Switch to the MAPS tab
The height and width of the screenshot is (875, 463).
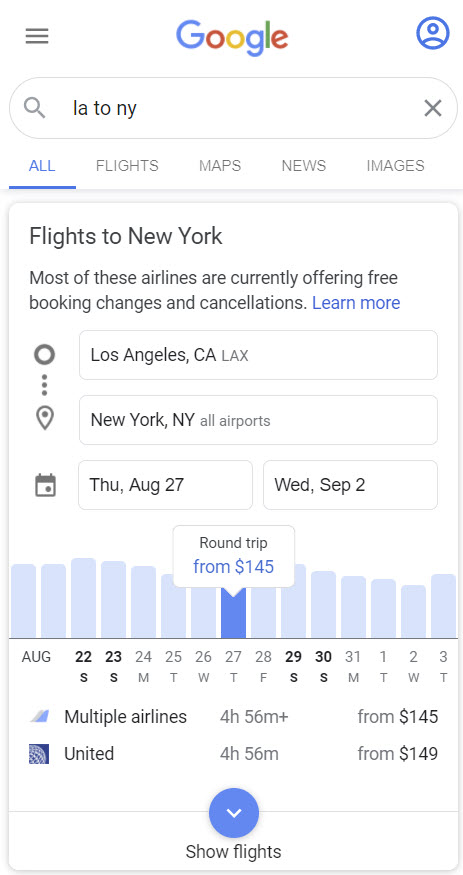[x=220, y=166]
